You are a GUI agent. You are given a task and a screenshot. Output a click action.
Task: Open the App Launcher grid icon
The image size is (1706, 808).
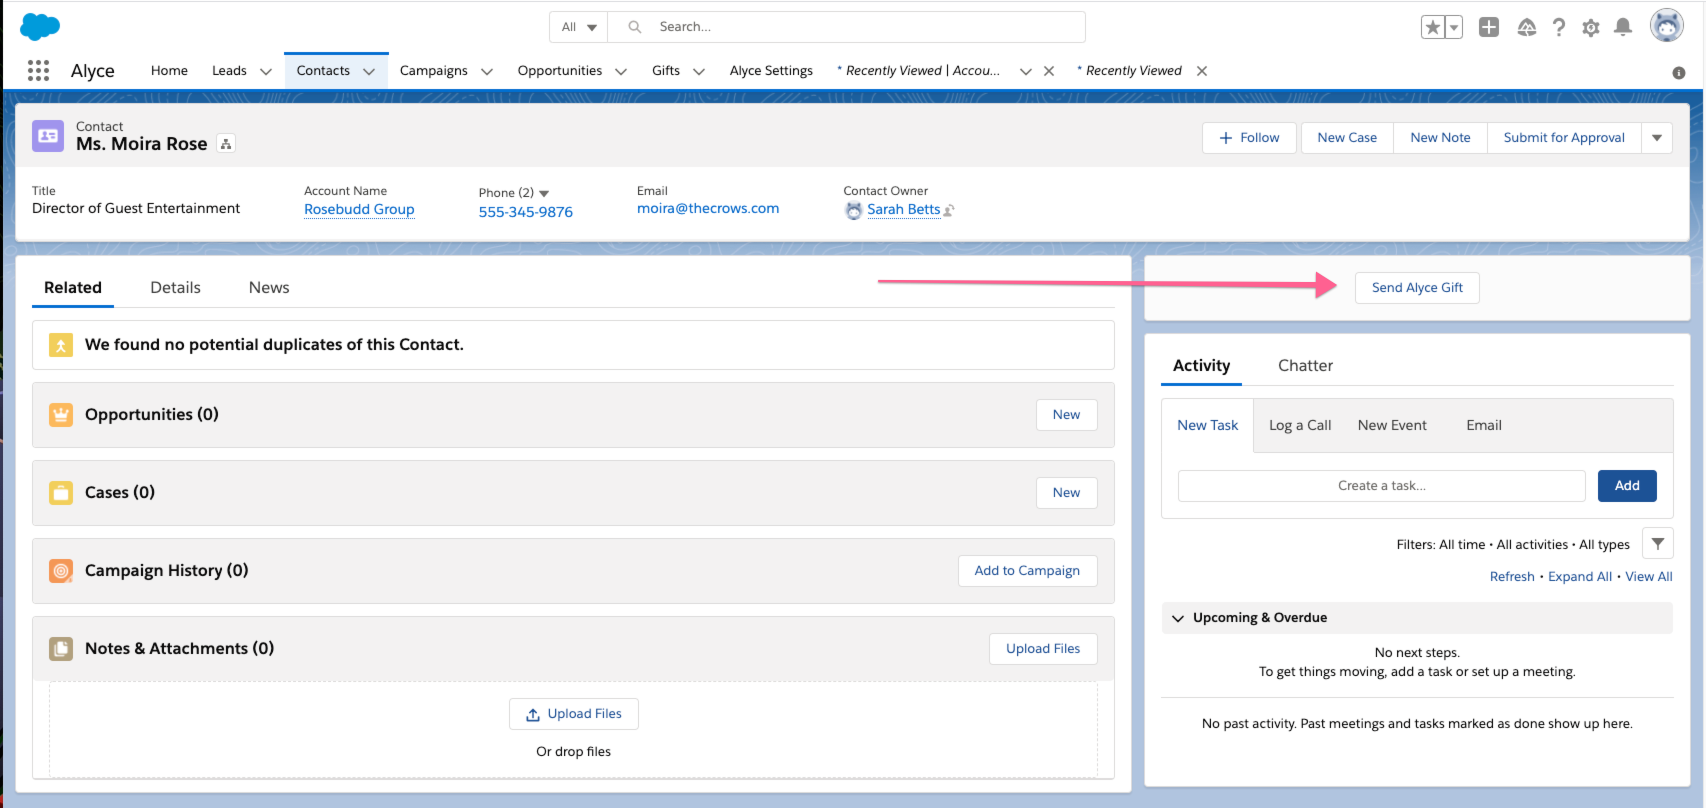pos(38,70)
